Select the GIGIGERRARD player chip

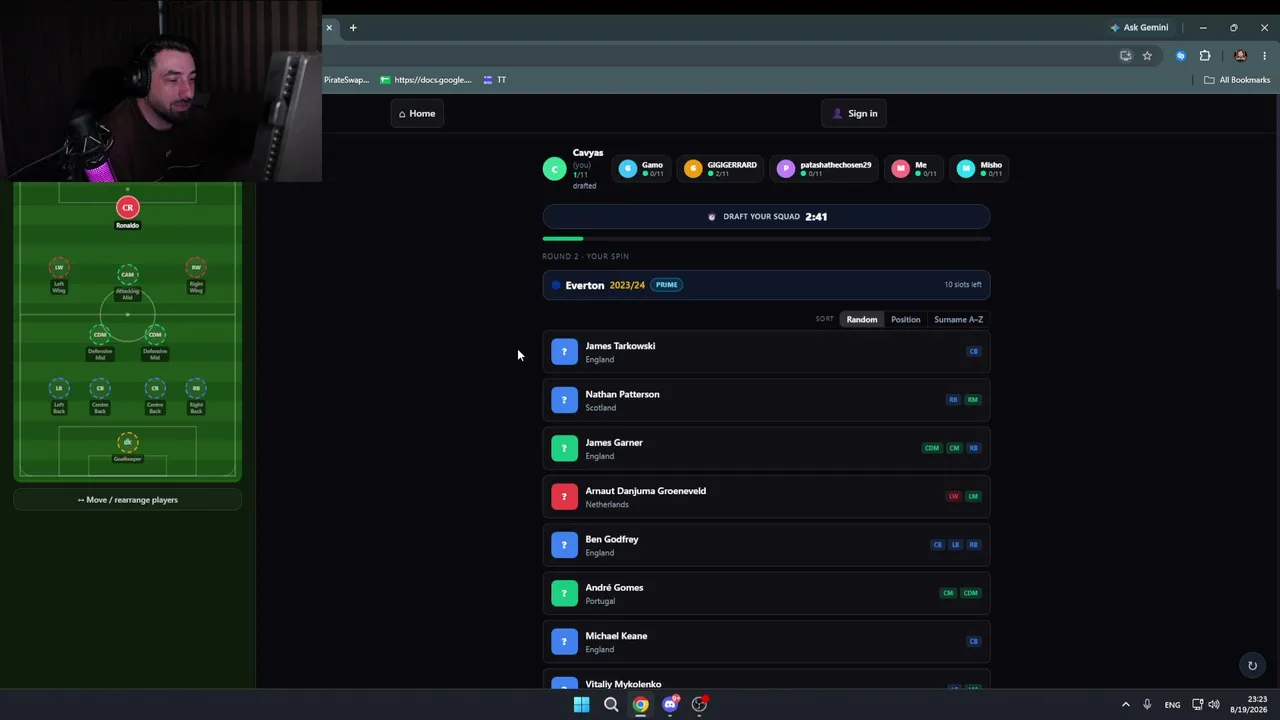coord(721,169)
